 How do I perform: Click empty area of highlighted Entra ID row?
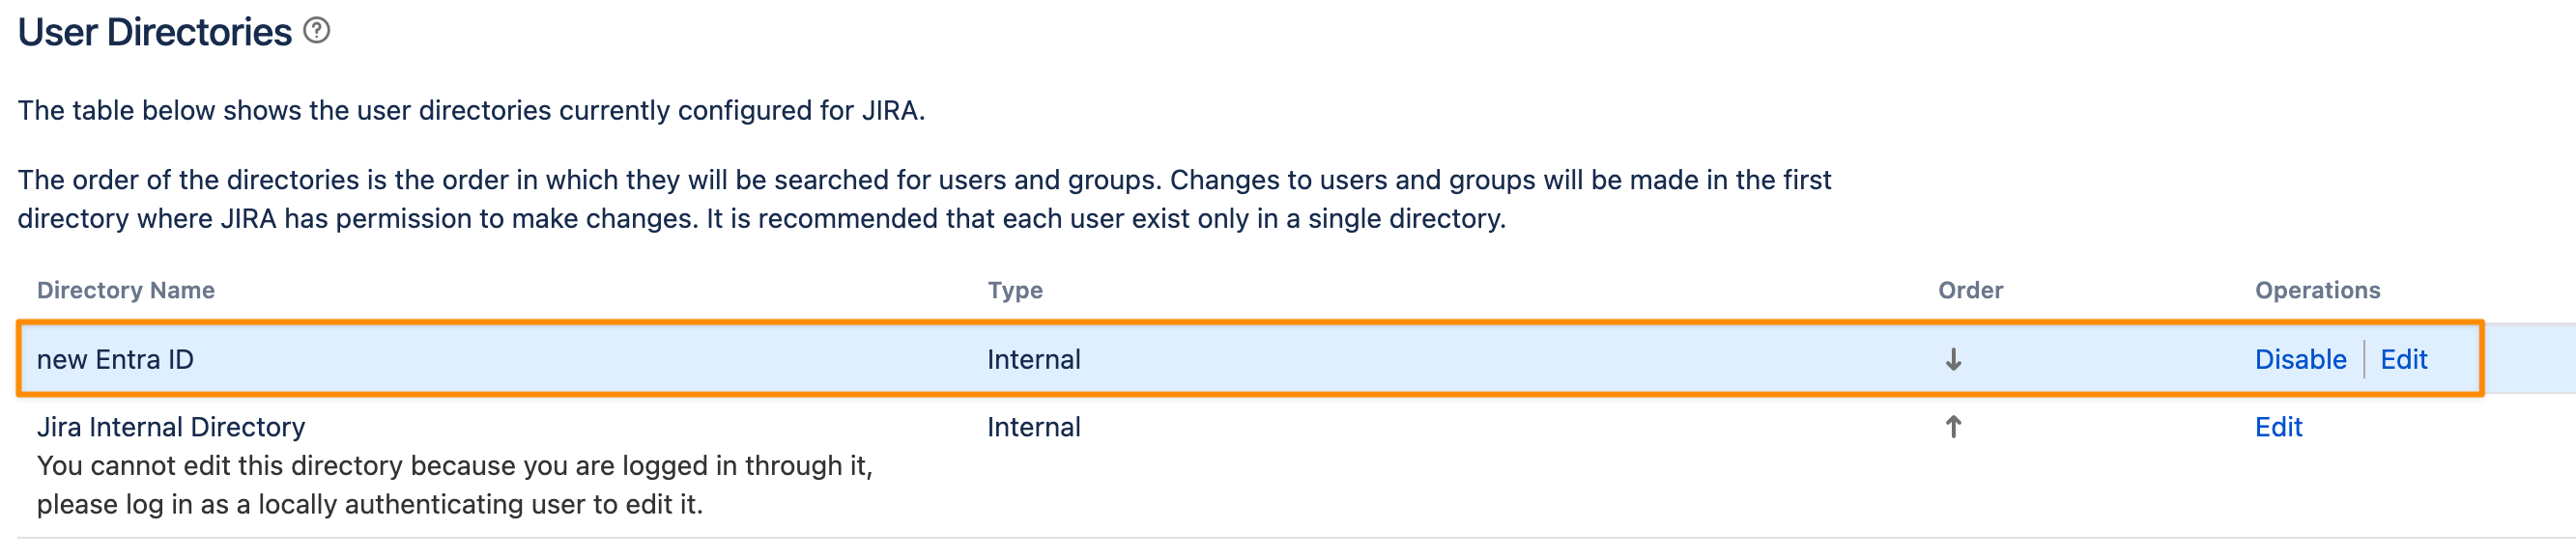1500,359
